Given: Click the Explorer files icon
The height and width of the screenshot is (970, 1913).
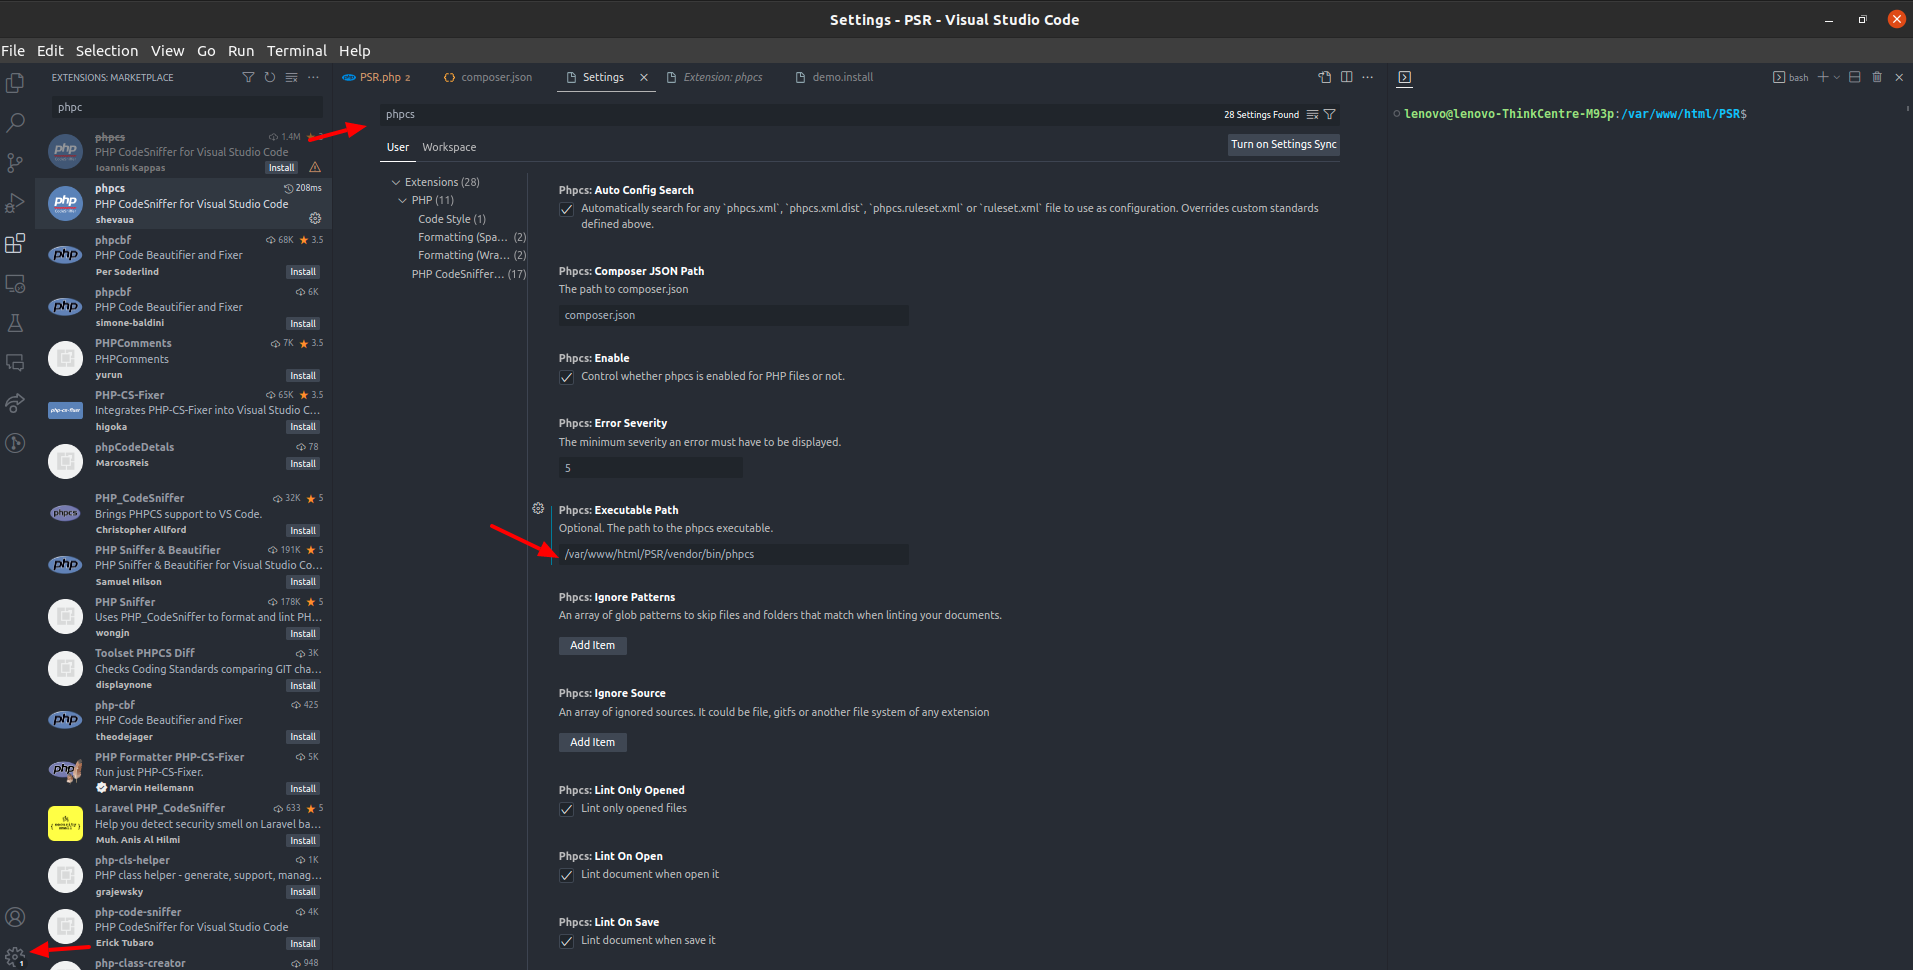Looking at the screenshot, I should (x=15, y=83).
